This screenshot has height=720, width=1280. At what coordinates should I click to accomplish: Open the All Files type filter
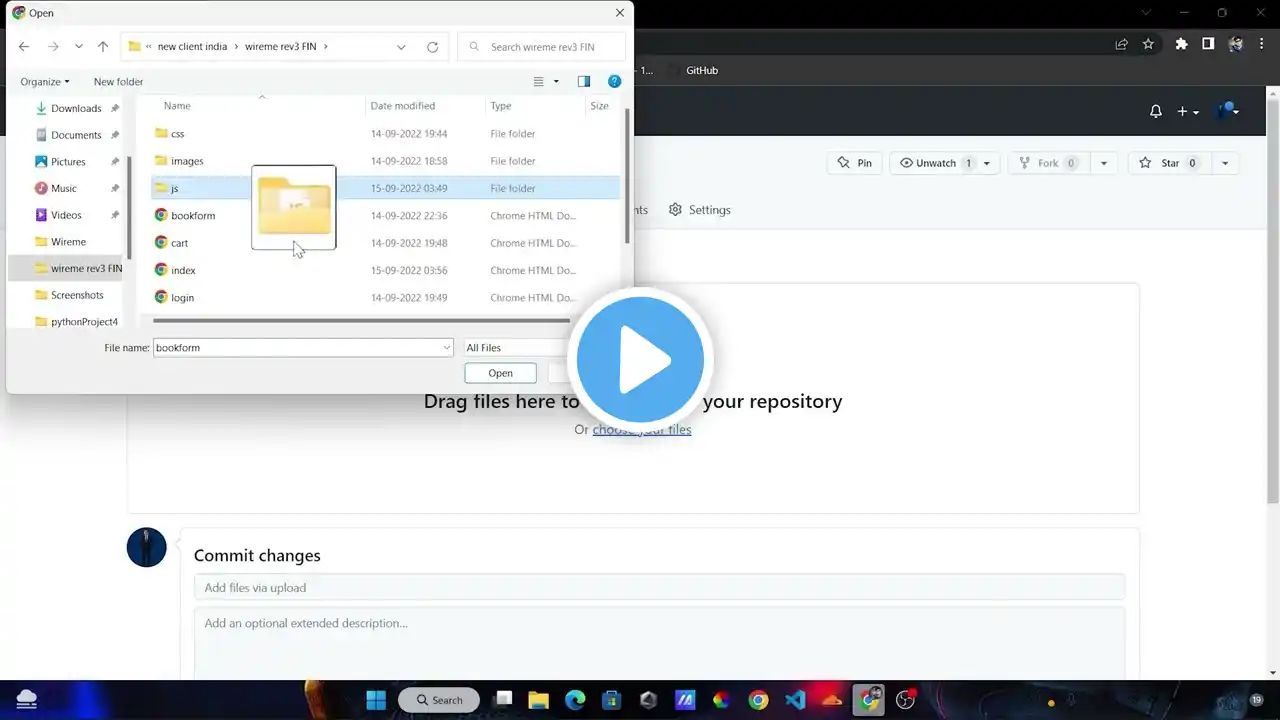pos(515,348)
